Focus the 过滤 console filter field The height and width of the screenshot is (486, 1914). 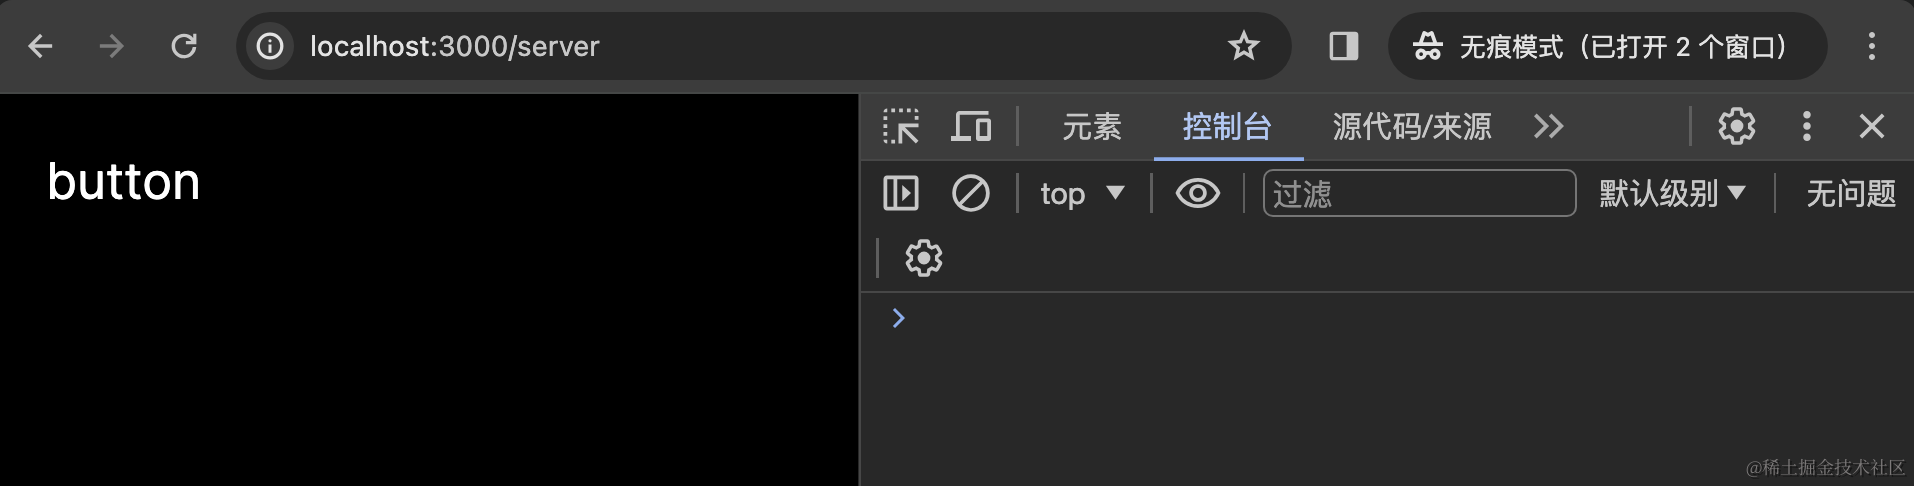coord(1419,193)
